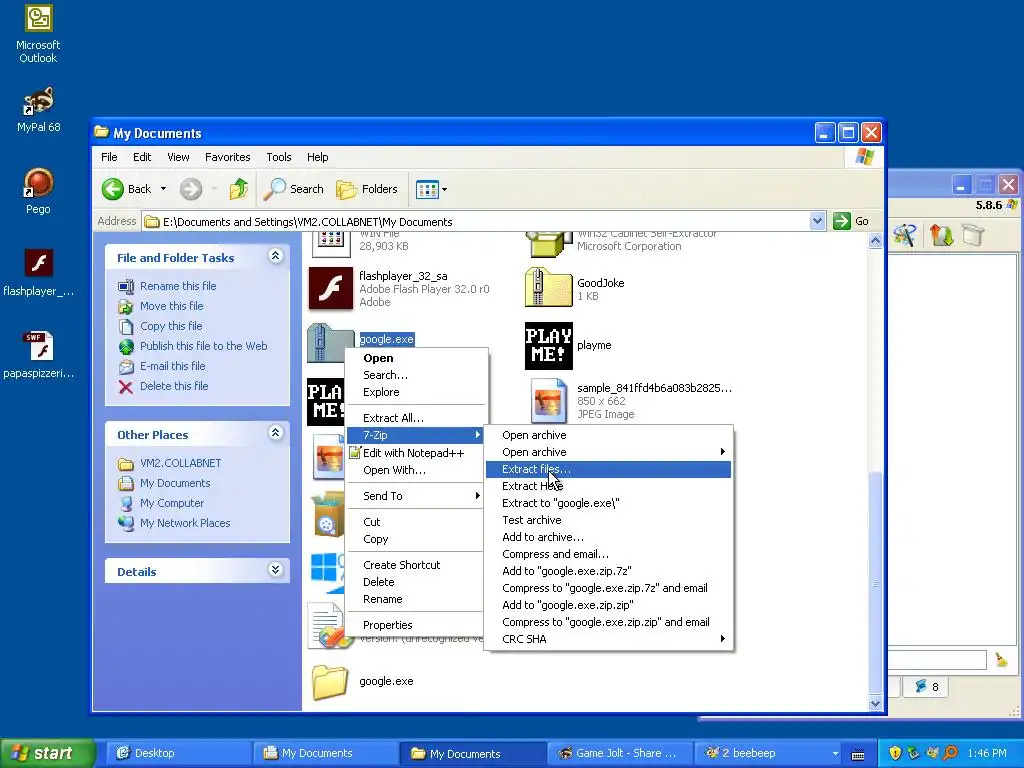Click file list scroll down arrow
1024x768 pixels.
[x=875, y=703]
